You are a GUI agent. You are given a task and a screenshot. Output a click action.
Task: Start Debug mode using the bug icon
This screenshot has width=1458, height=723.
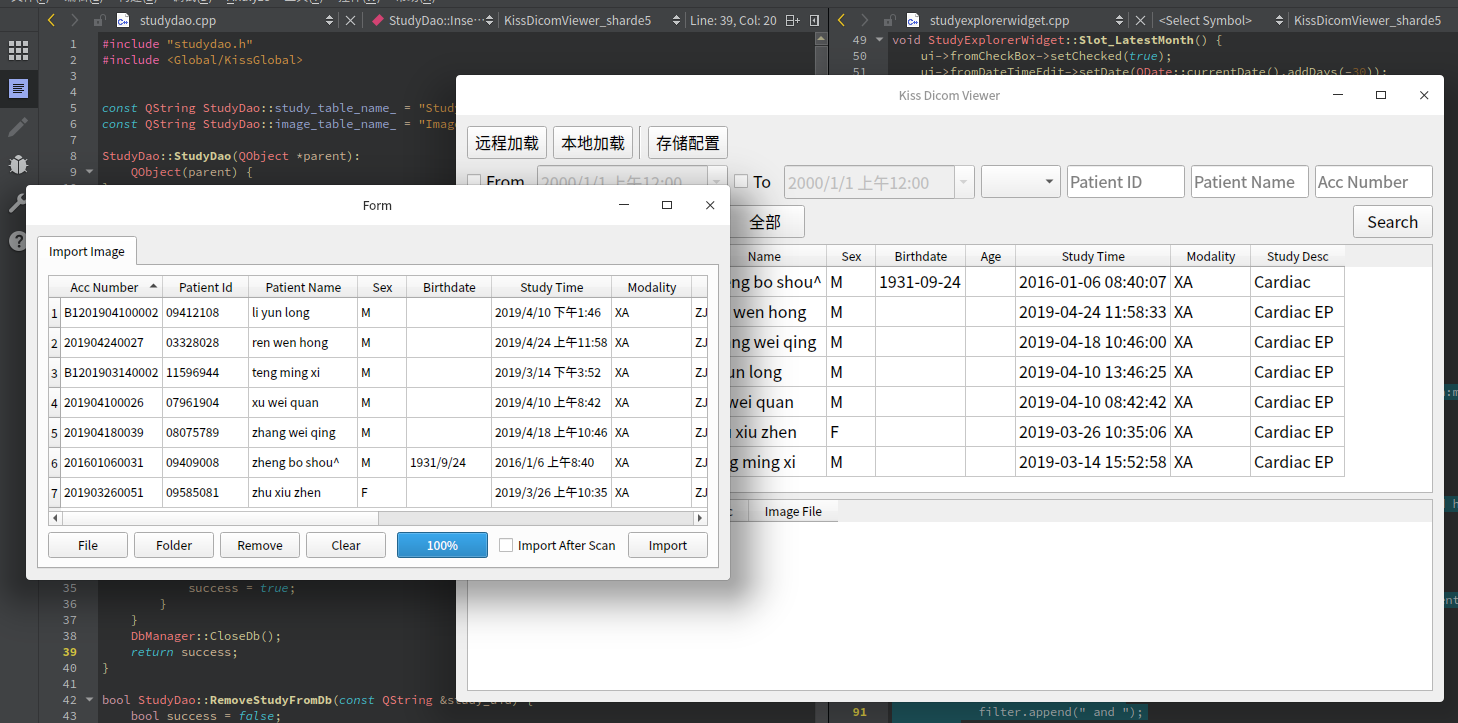tap(18, 164)
